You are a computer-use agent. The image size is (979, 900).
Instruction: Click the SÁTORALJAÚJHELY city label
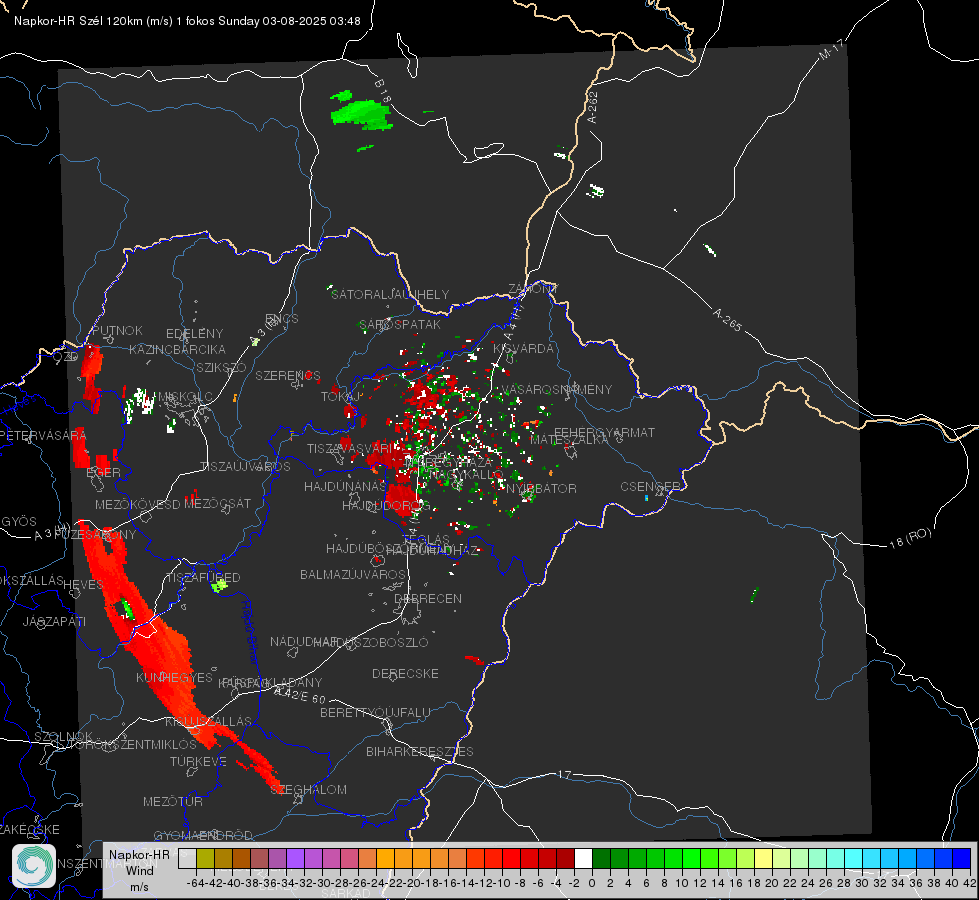(x=390, y=294)
